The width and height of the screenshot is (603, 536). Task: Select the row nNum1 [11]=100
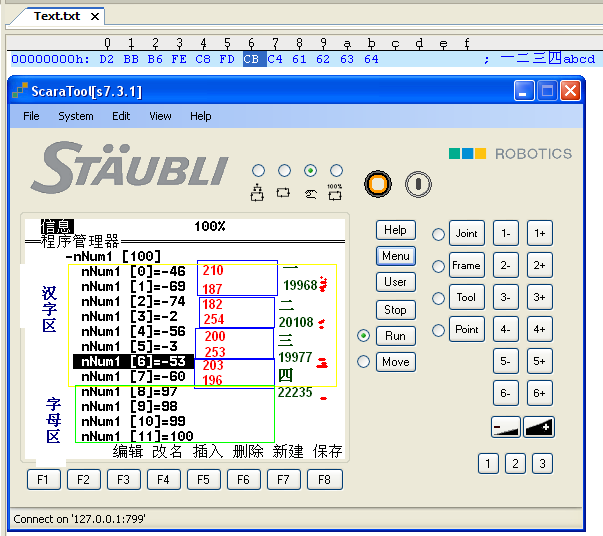[x=137, y=436]
